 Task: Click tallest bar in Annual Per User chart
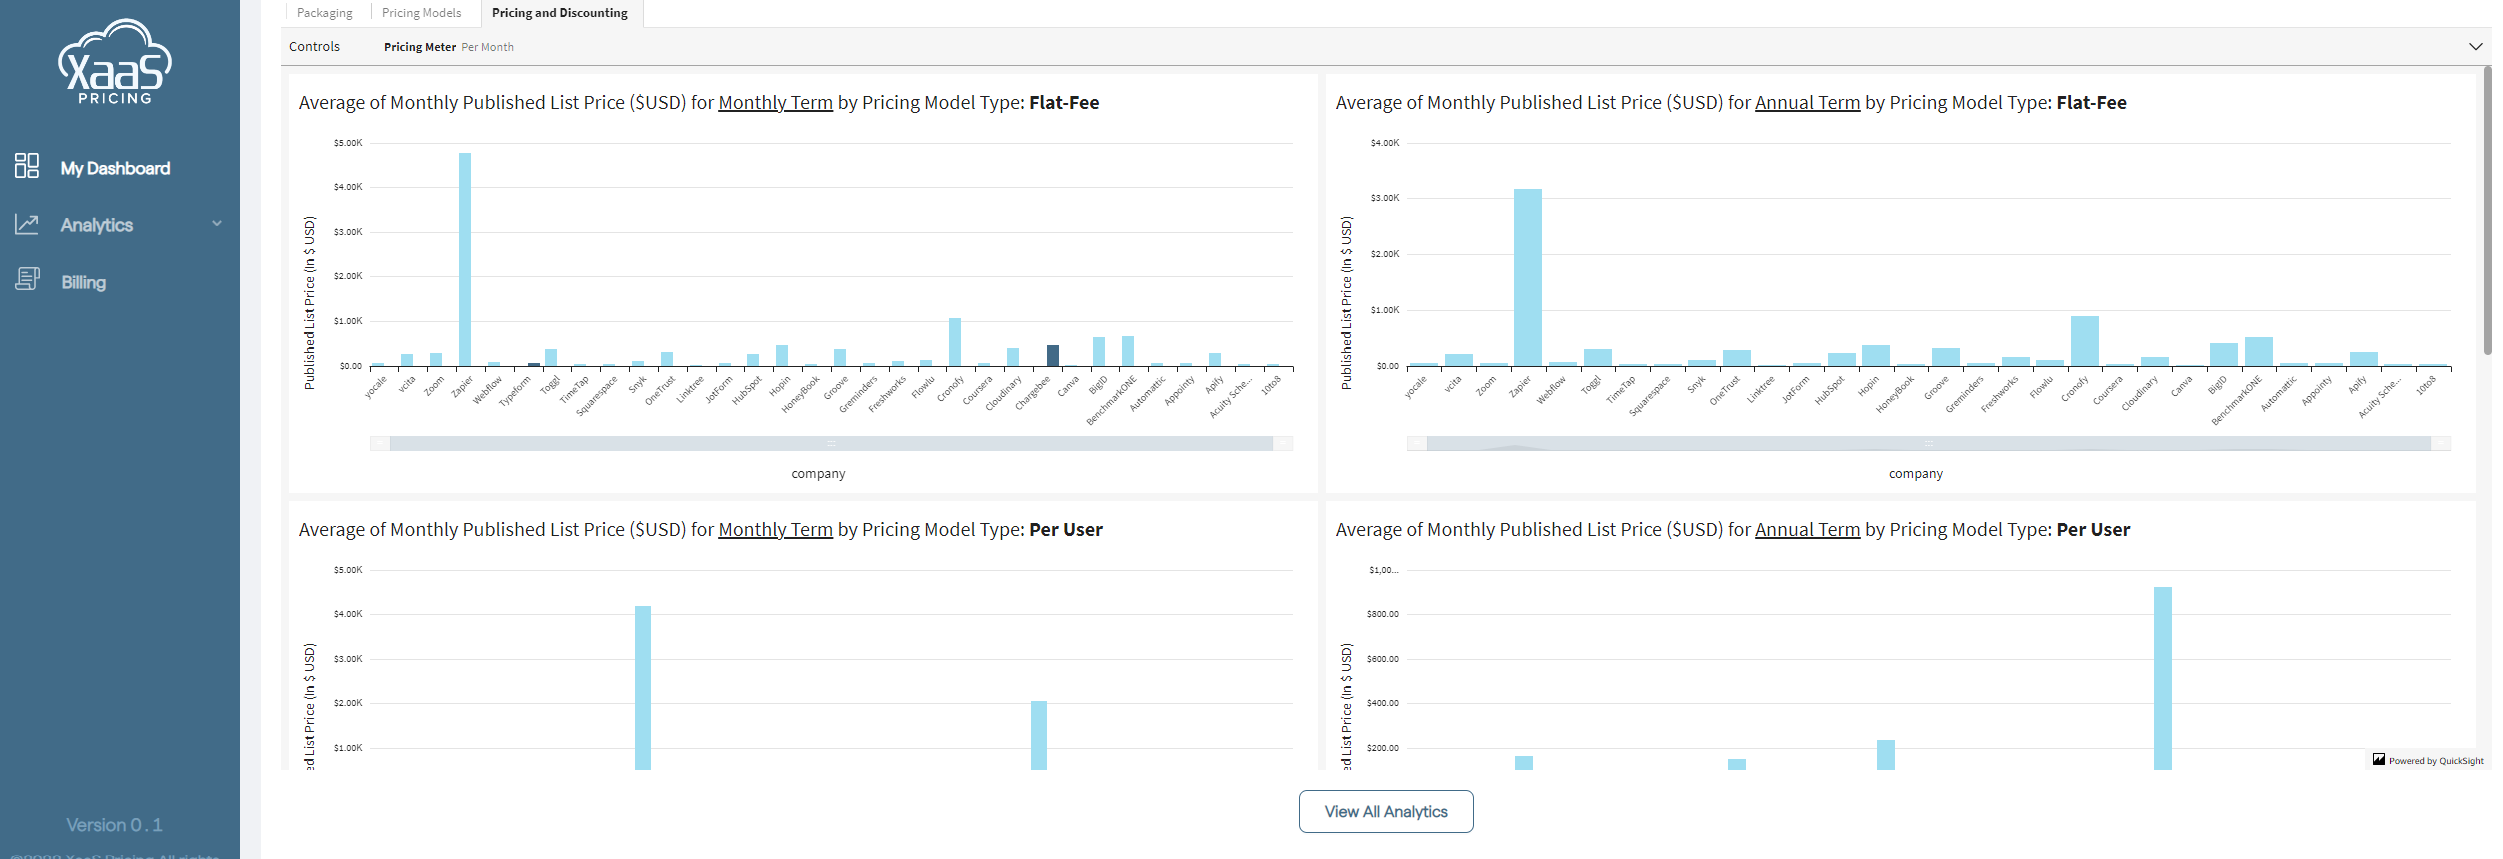click(x=2163, y=678)
